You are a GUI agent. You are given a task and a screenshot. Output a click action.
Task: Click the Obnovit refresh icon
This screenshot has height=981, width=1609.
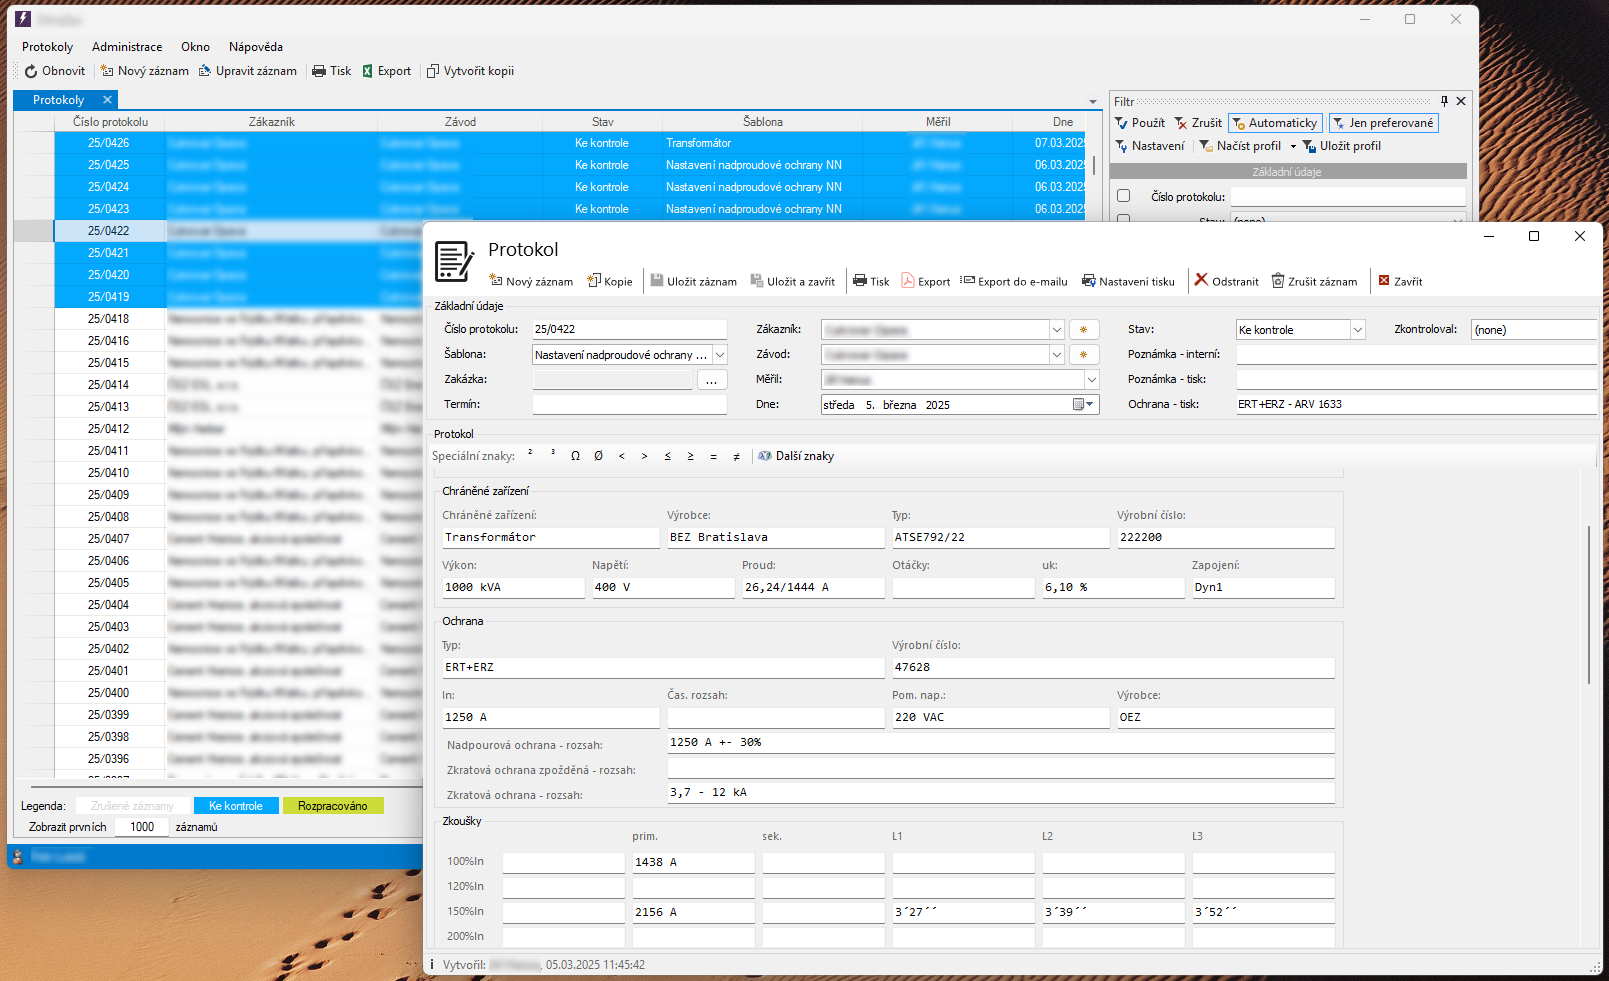tap(31, 71)
